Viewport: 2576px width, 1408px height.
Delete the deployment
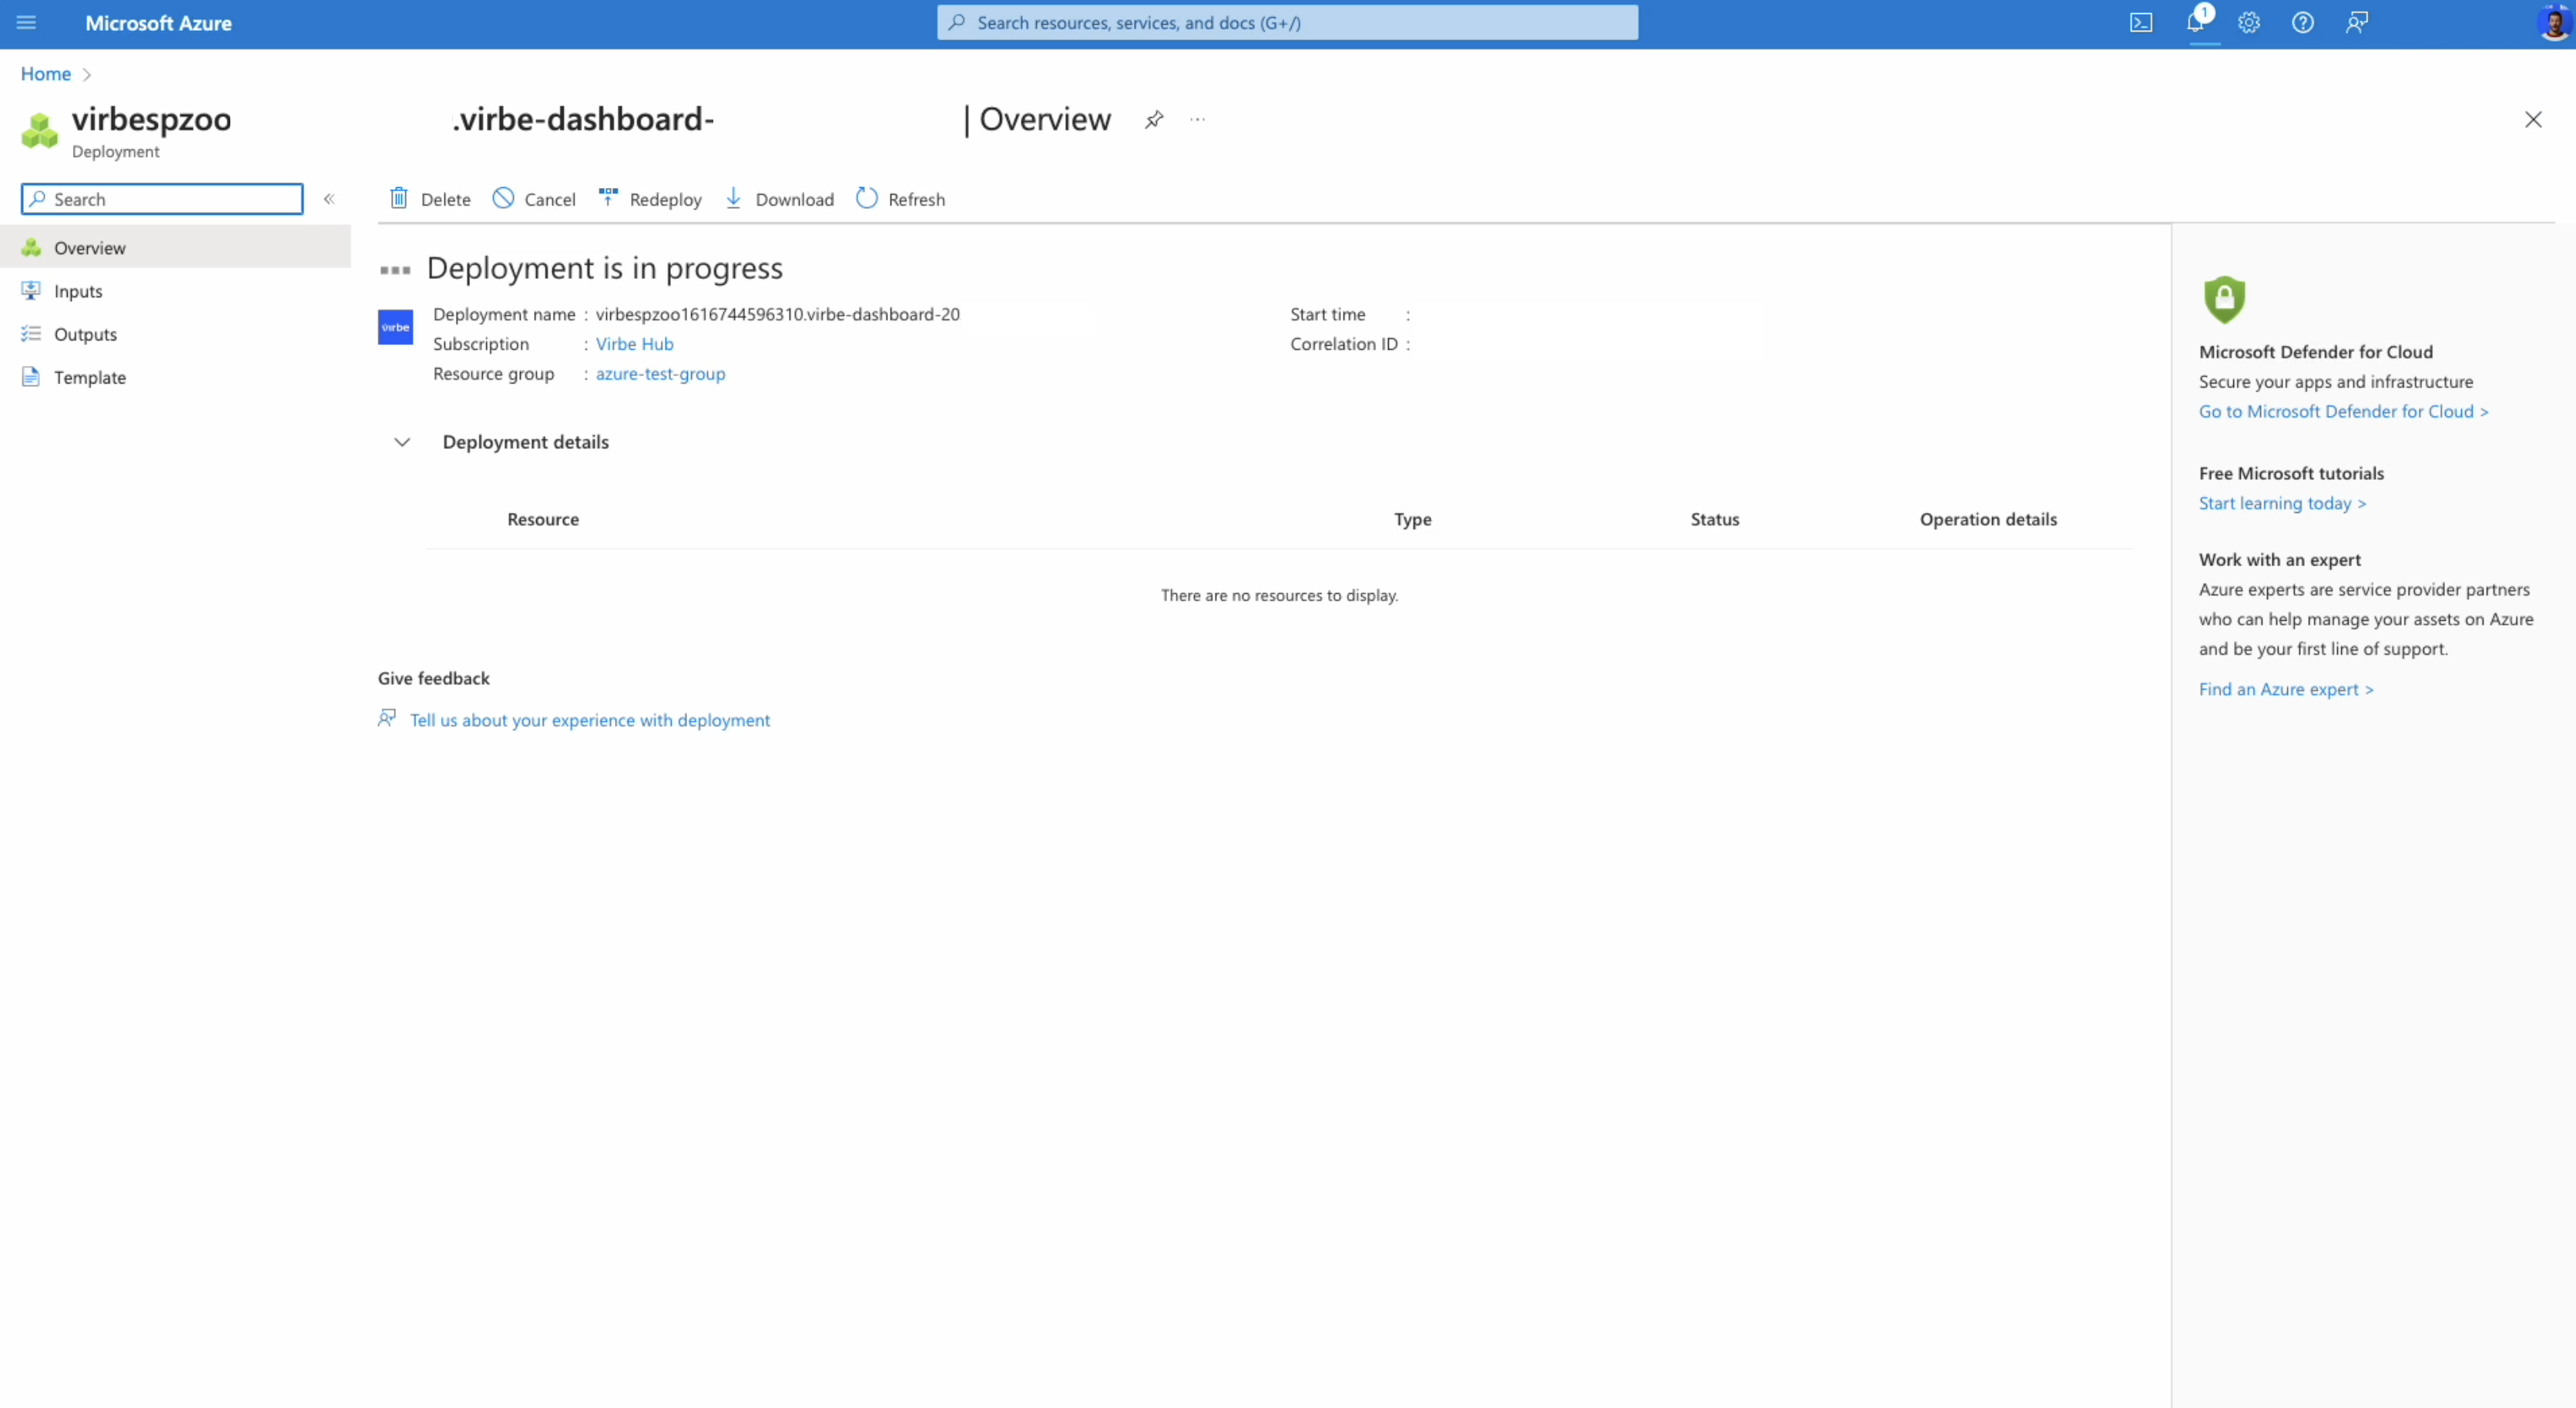point(430,199)
